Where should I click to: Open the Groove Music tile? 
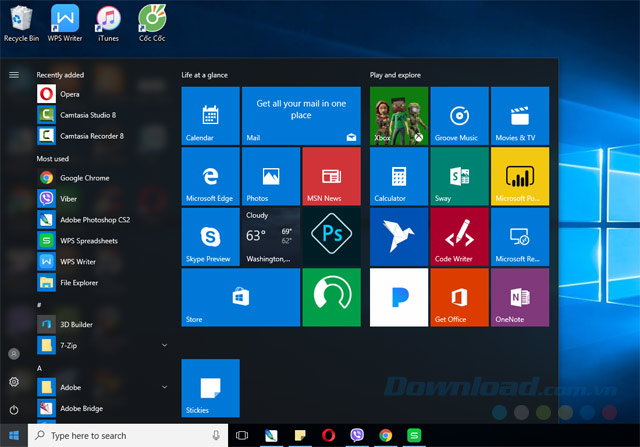click(460, 116)
